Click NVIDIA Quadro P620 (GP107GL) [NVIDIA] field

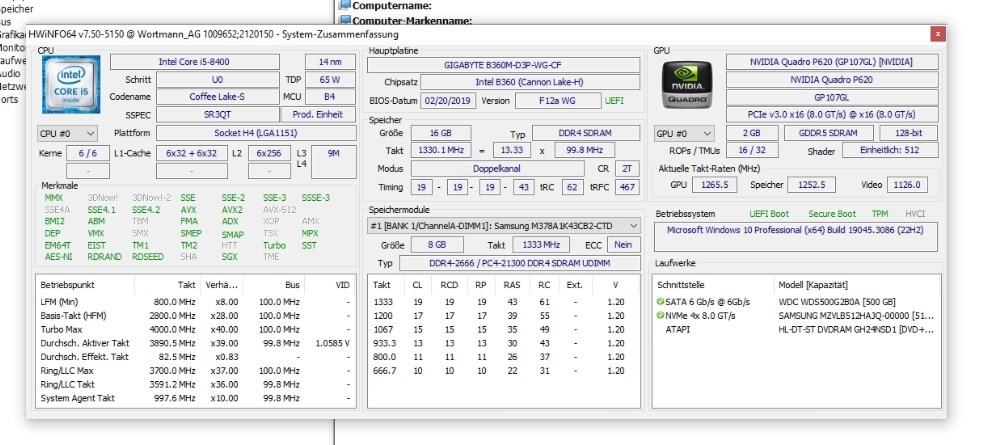(832, 62)
